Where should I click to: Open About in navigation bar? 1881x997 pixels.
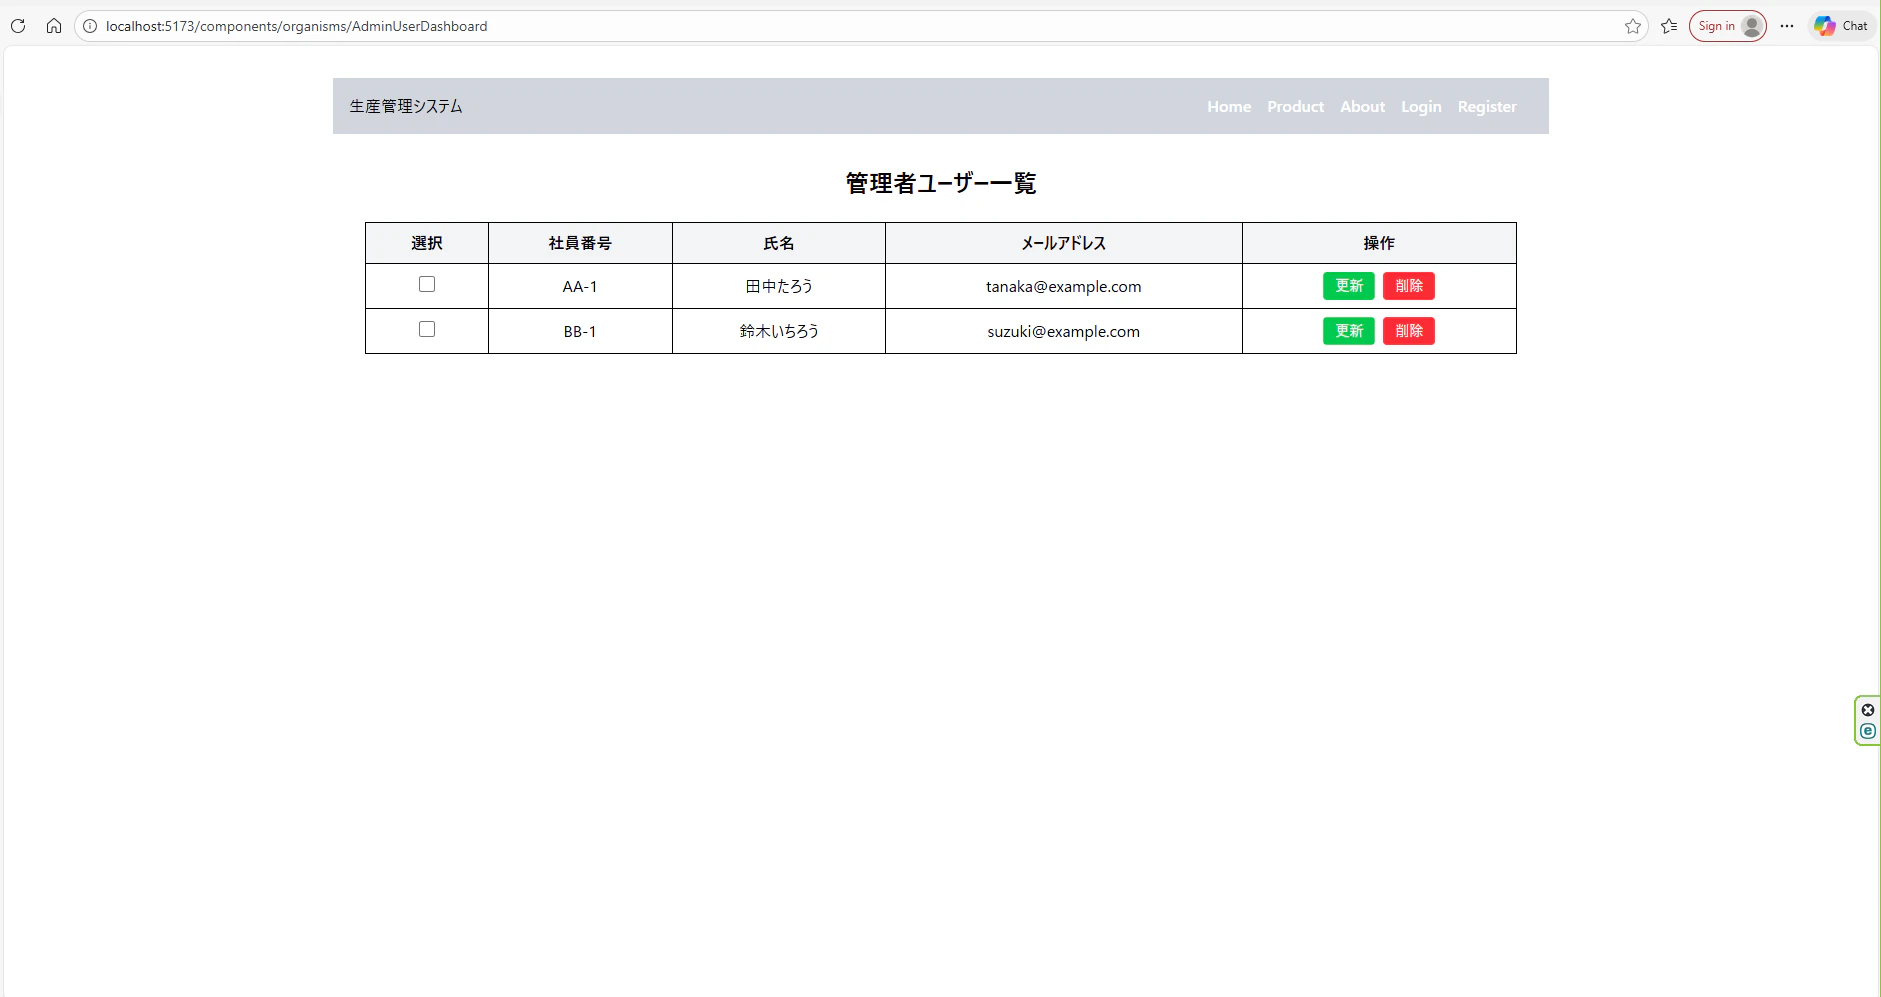pos(1362,106)
